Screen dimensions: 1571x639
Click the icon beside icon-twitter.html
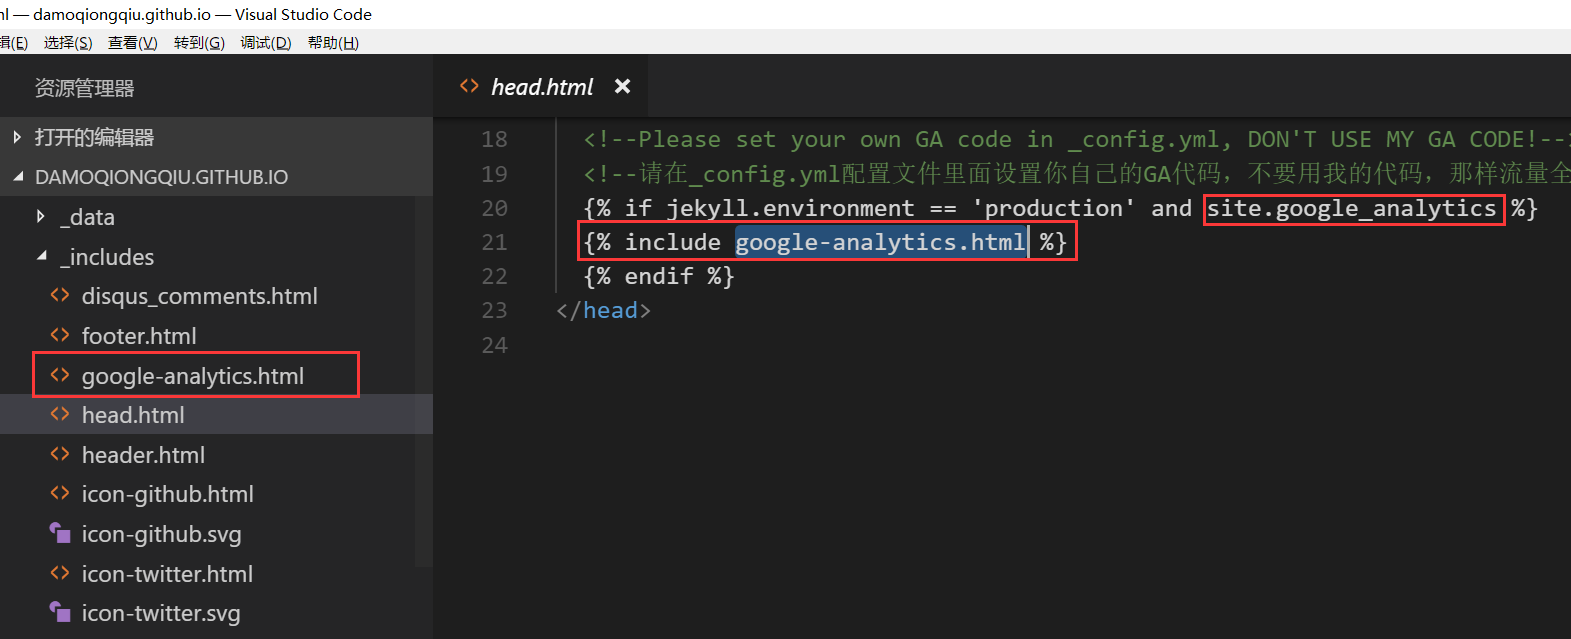(60, 573)
